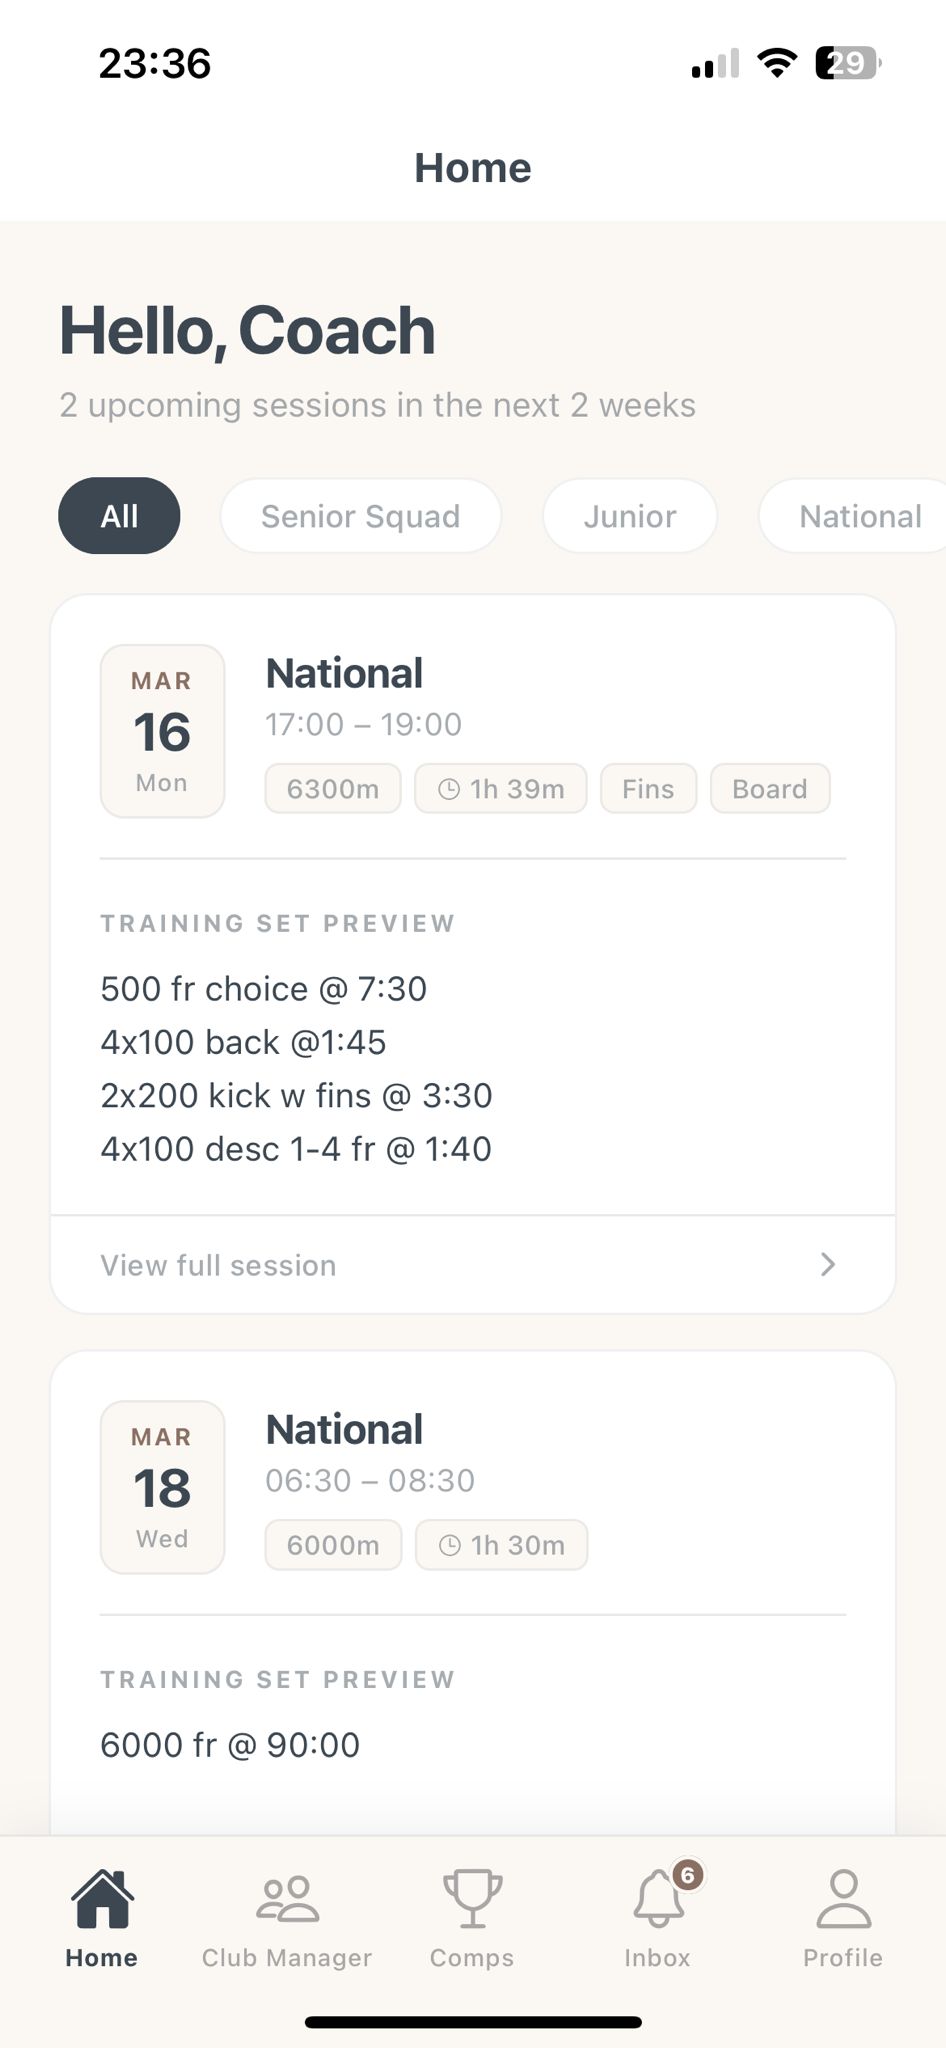Tap the Mar 18 date badge
The height and width of the screenshot is (2048, 946).
point(162,1486)
